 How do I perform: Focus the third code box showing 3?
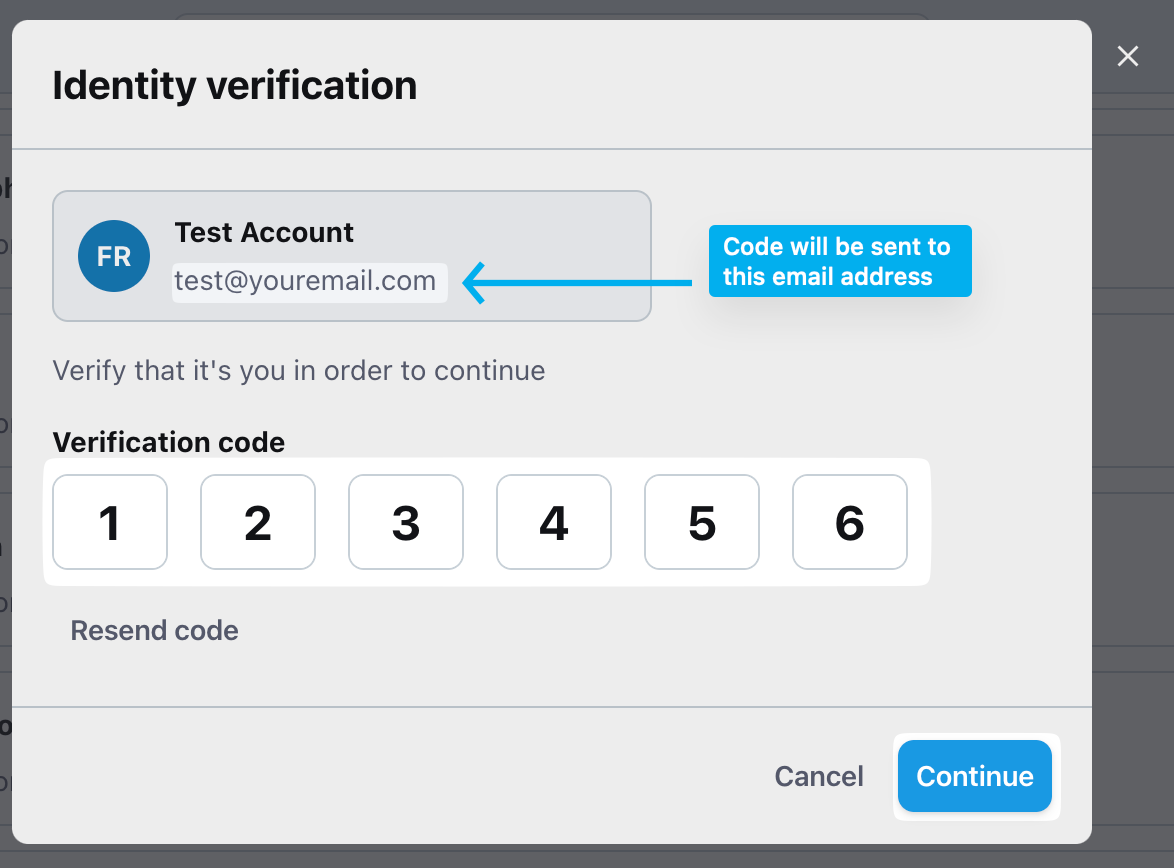406,522
